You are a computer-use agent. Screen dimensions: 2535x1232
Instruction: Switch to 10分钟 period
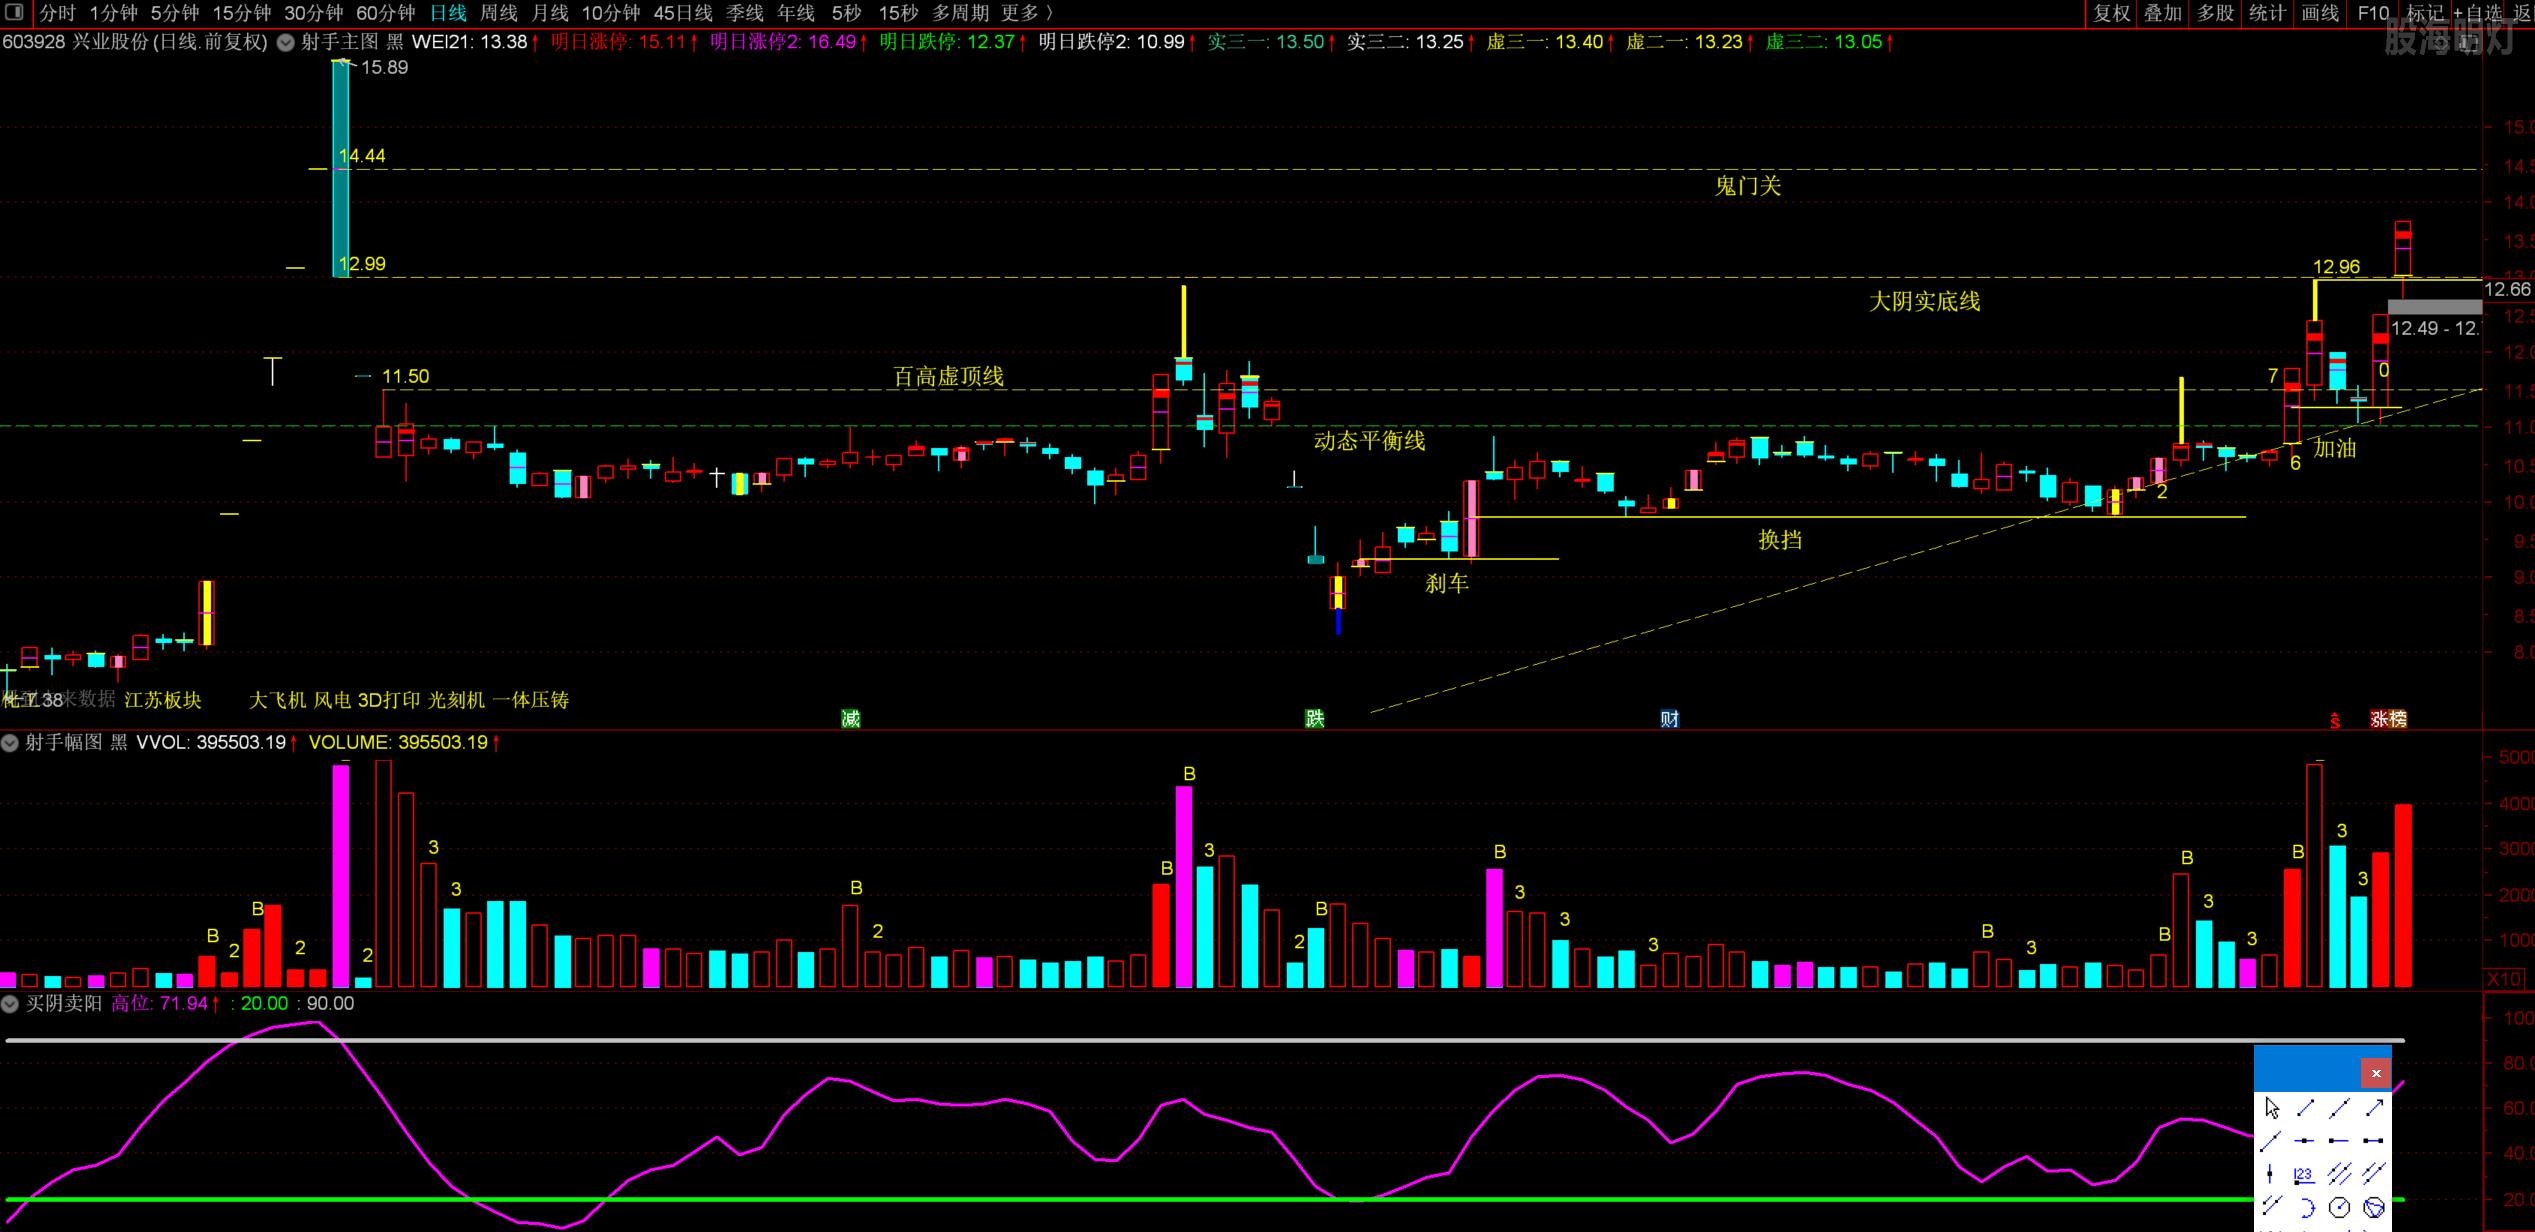click(611, 12)
